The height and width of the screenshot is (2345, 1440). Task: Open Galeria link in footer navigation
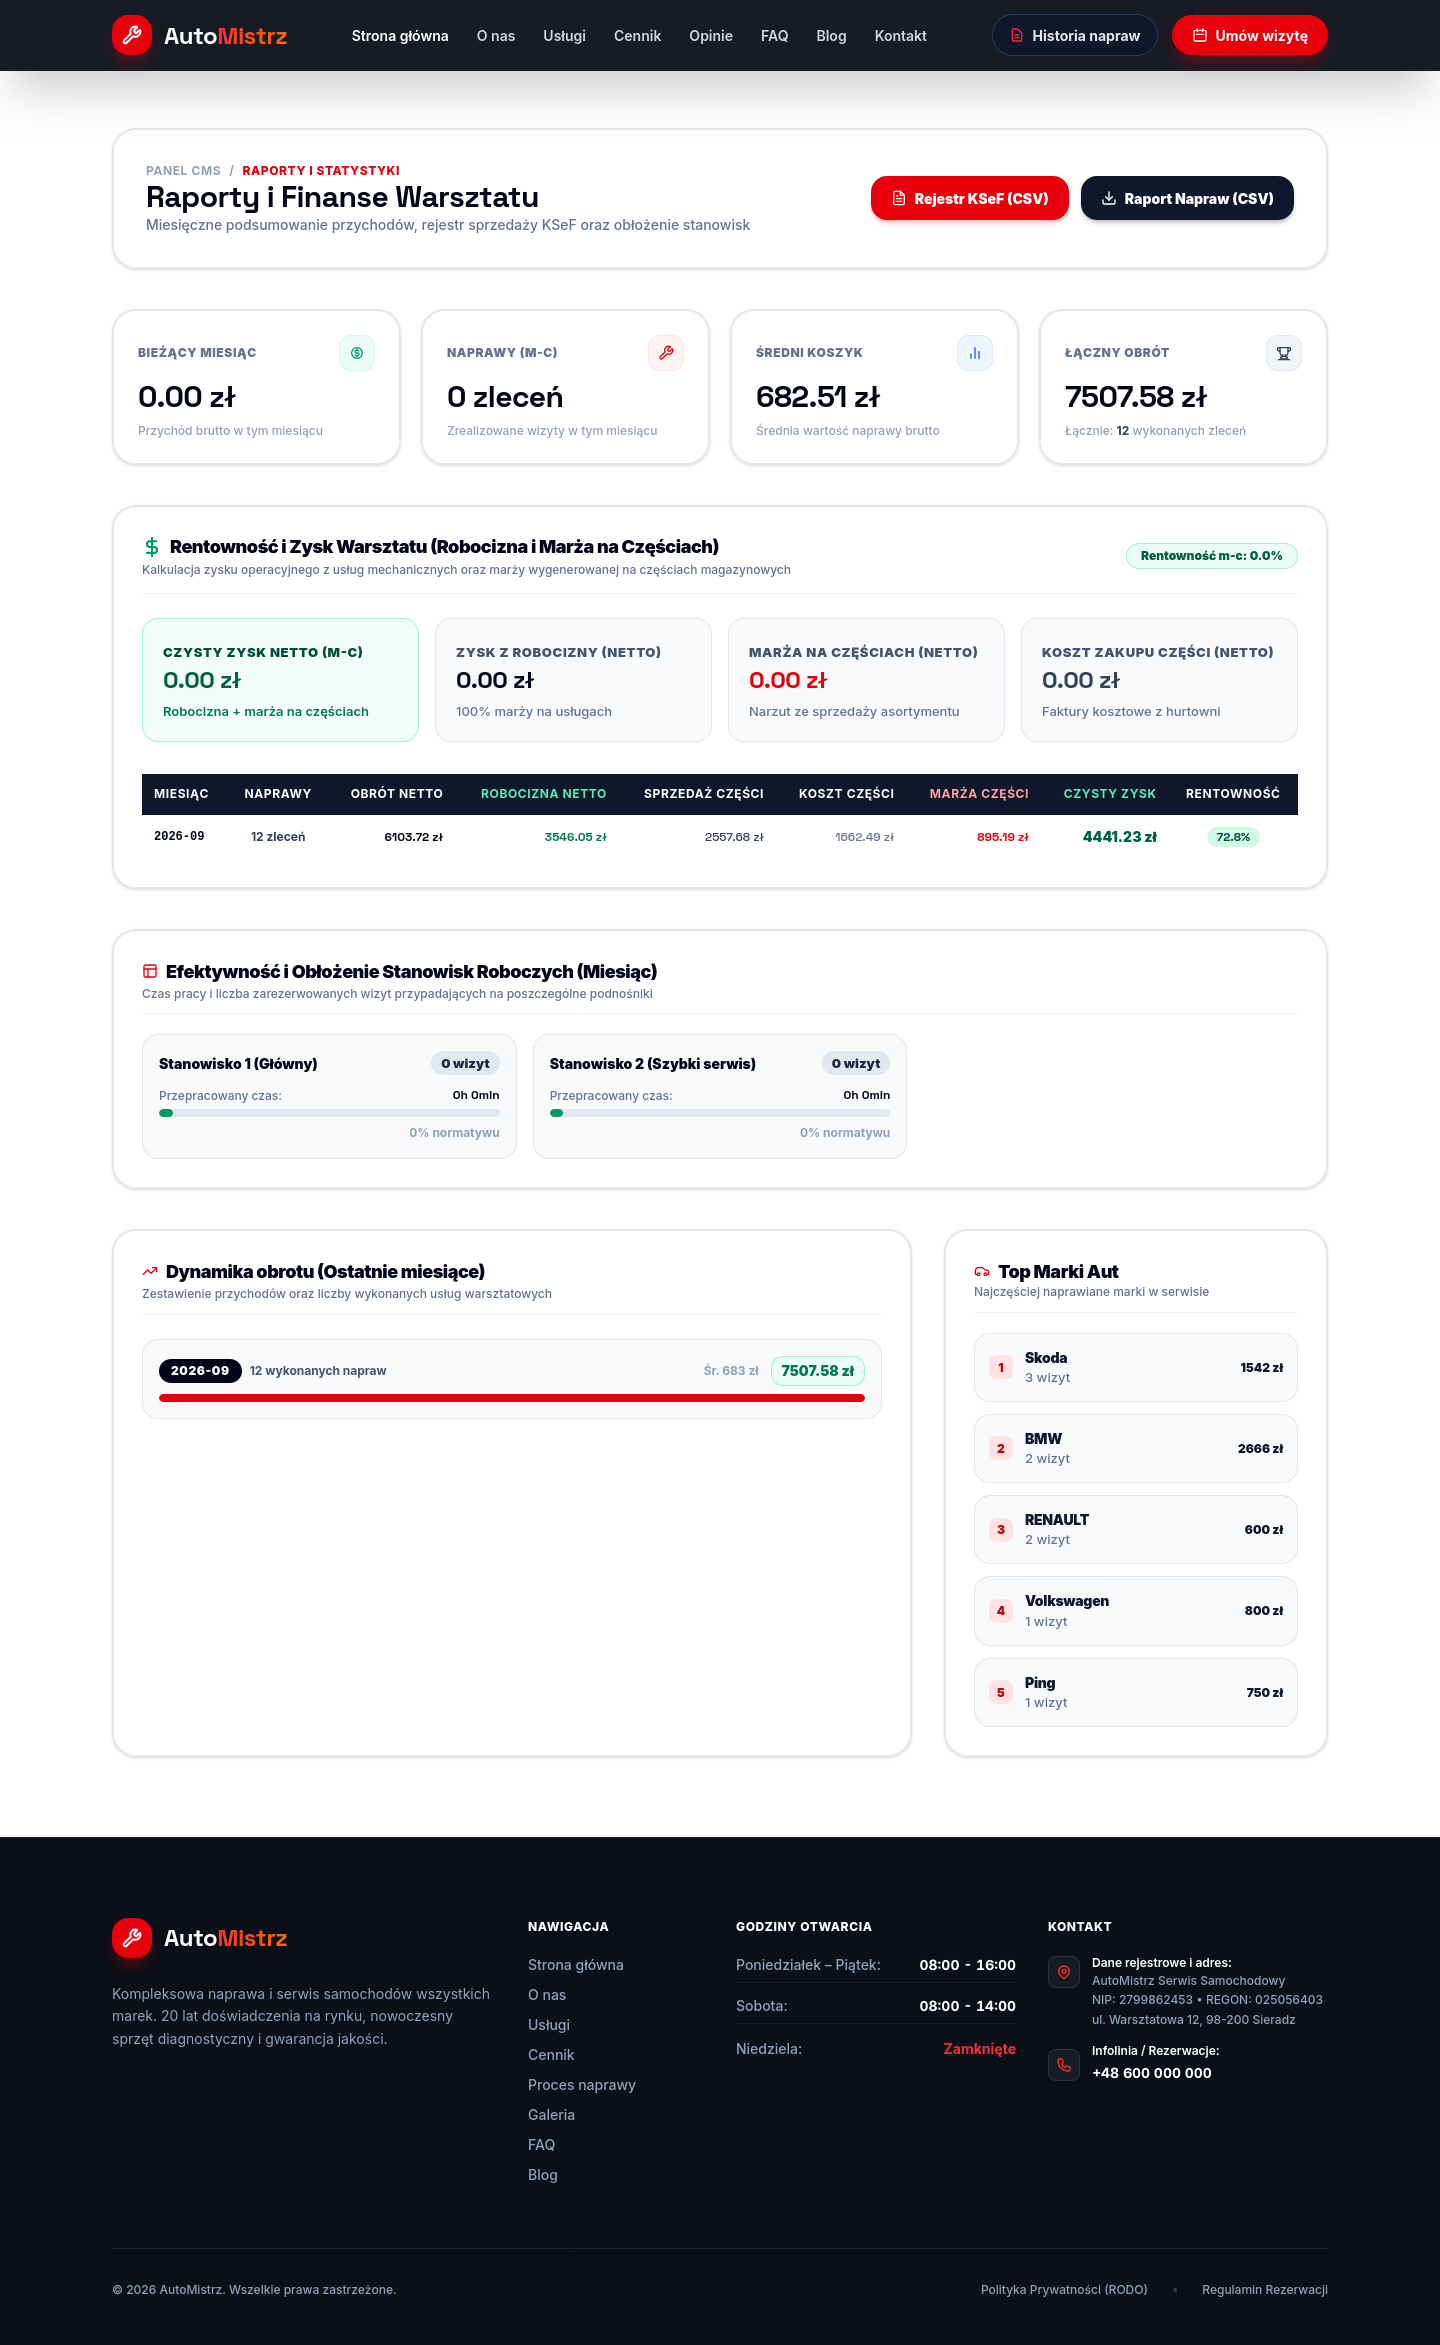[551, 2115]
